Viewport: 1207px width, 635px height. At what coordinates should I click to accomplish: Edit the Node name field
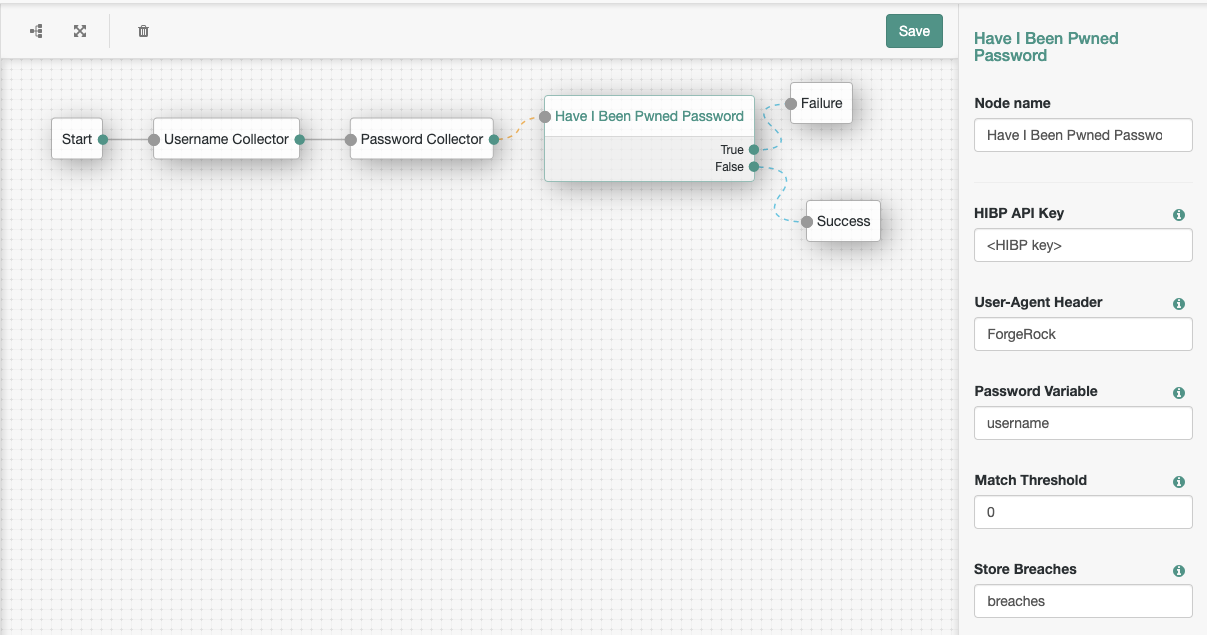[1083, 135]
